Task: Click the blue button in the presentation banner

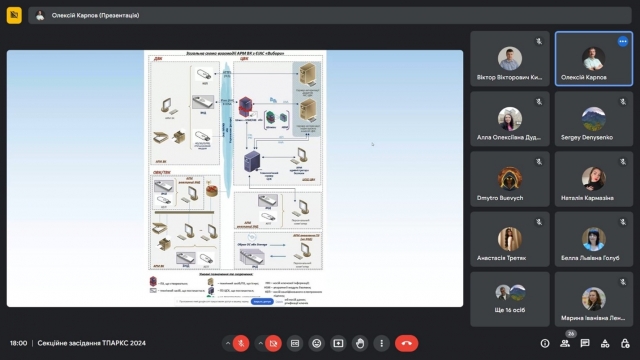Action: [x=262, y=301]
